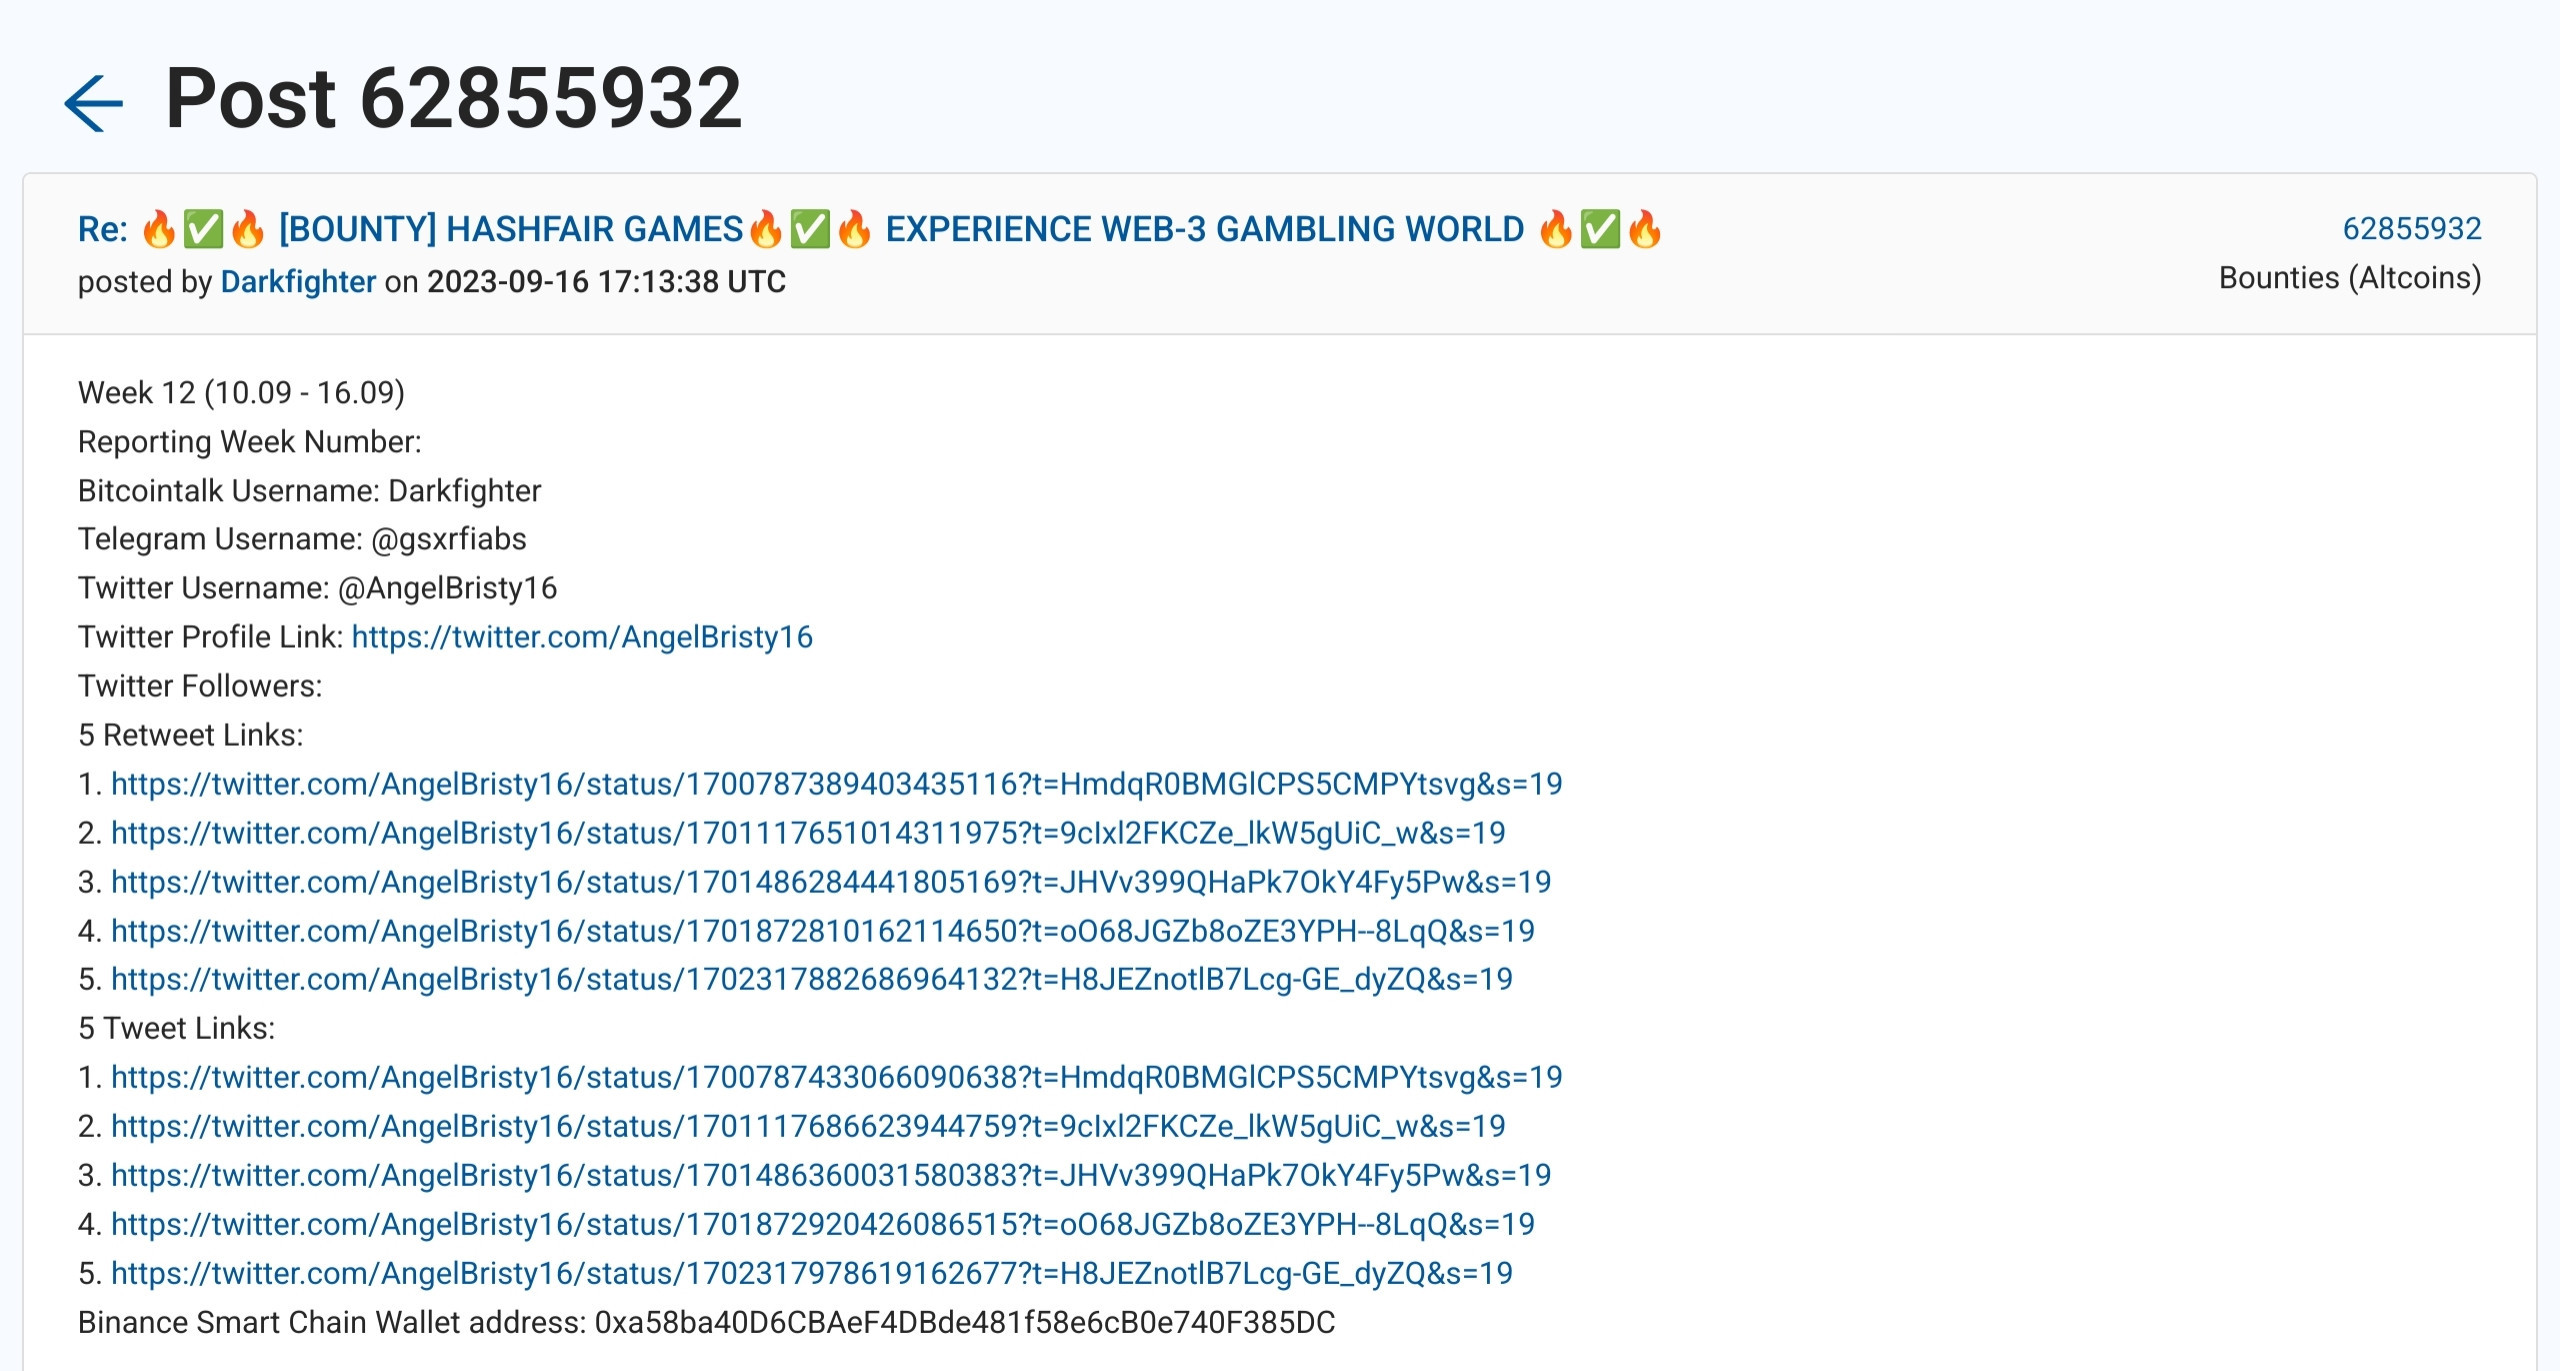Open tweet link ending 1700787433066090638

(x=836, y=1077)
